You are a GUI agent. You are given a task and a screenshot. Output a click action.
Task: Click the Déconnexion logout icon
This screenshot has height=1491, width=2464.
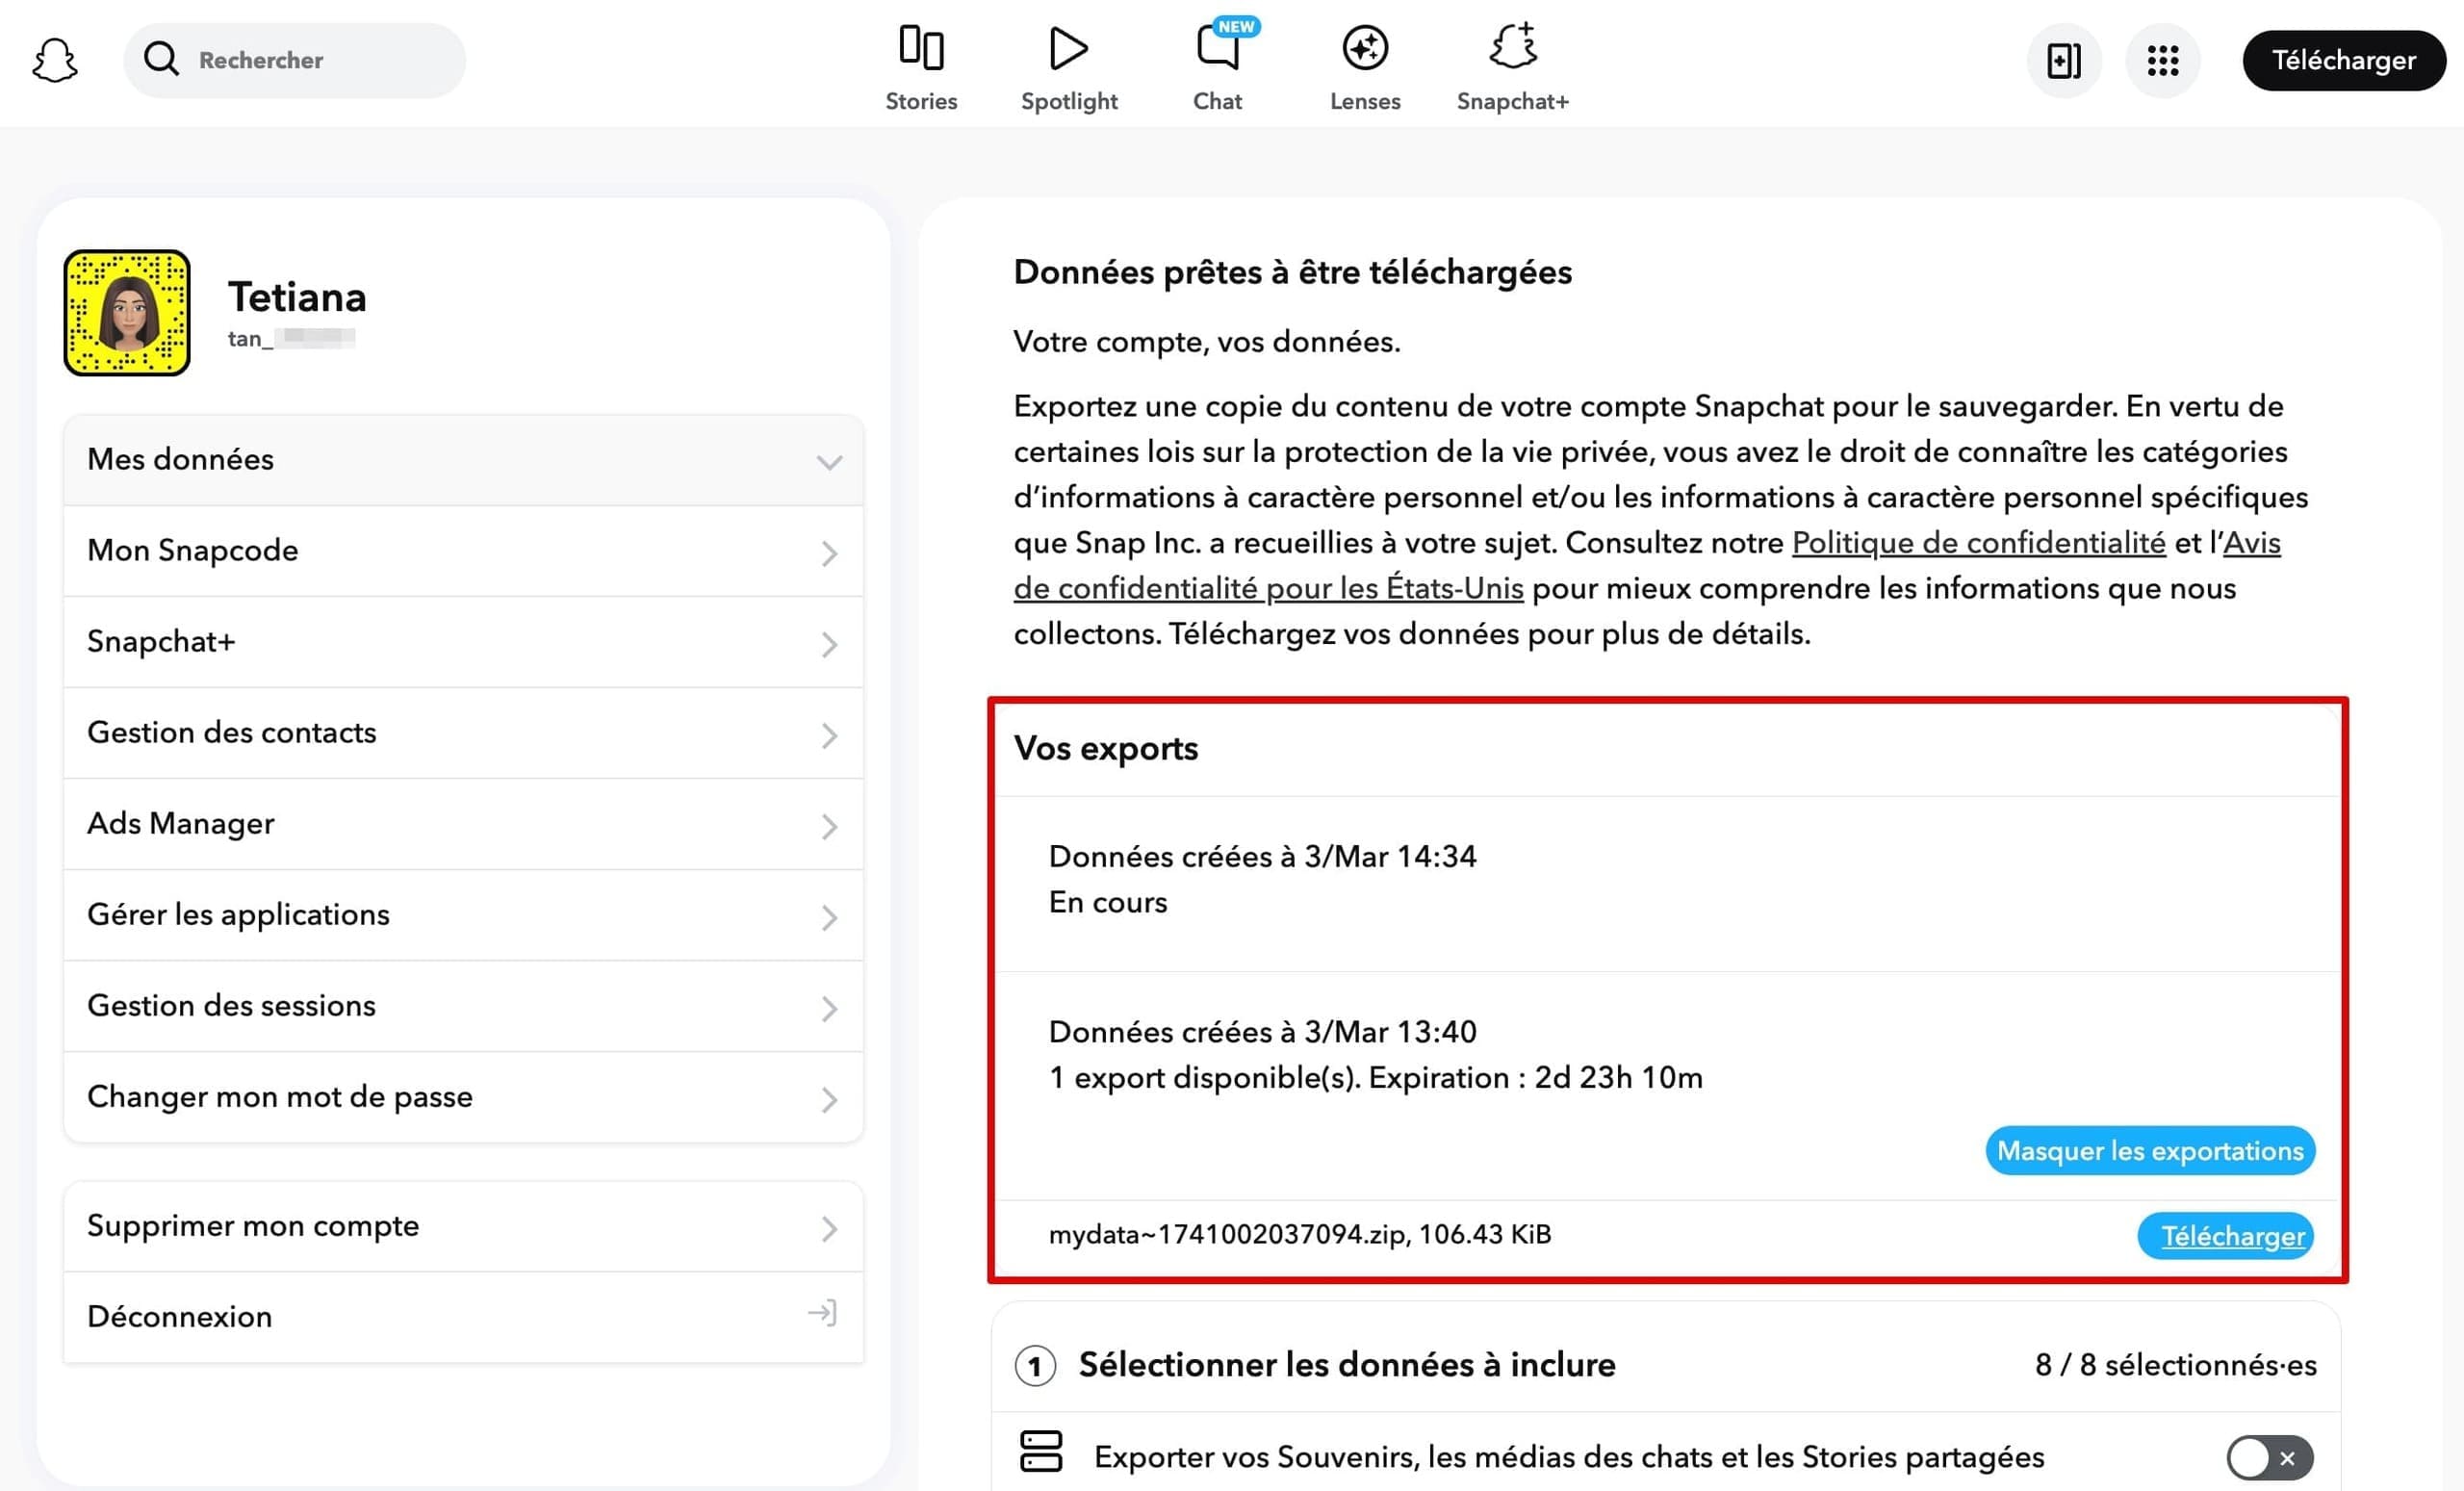[x=822, y=1313]
